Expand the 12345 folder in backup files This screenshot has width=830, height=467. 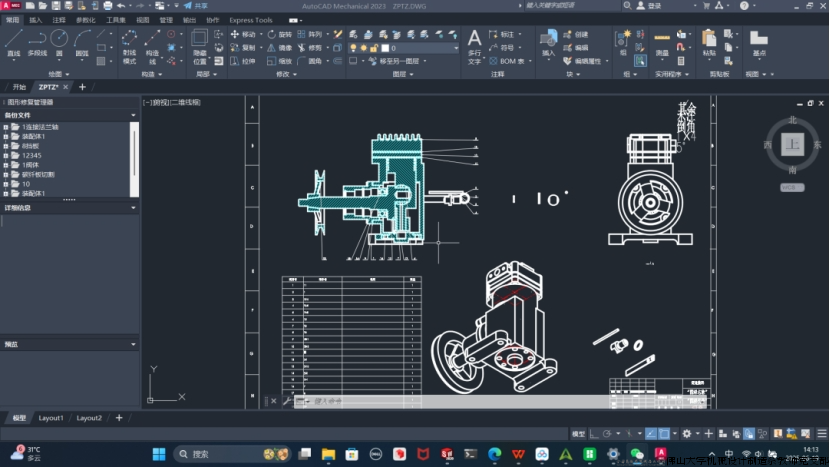coord(5,155)
